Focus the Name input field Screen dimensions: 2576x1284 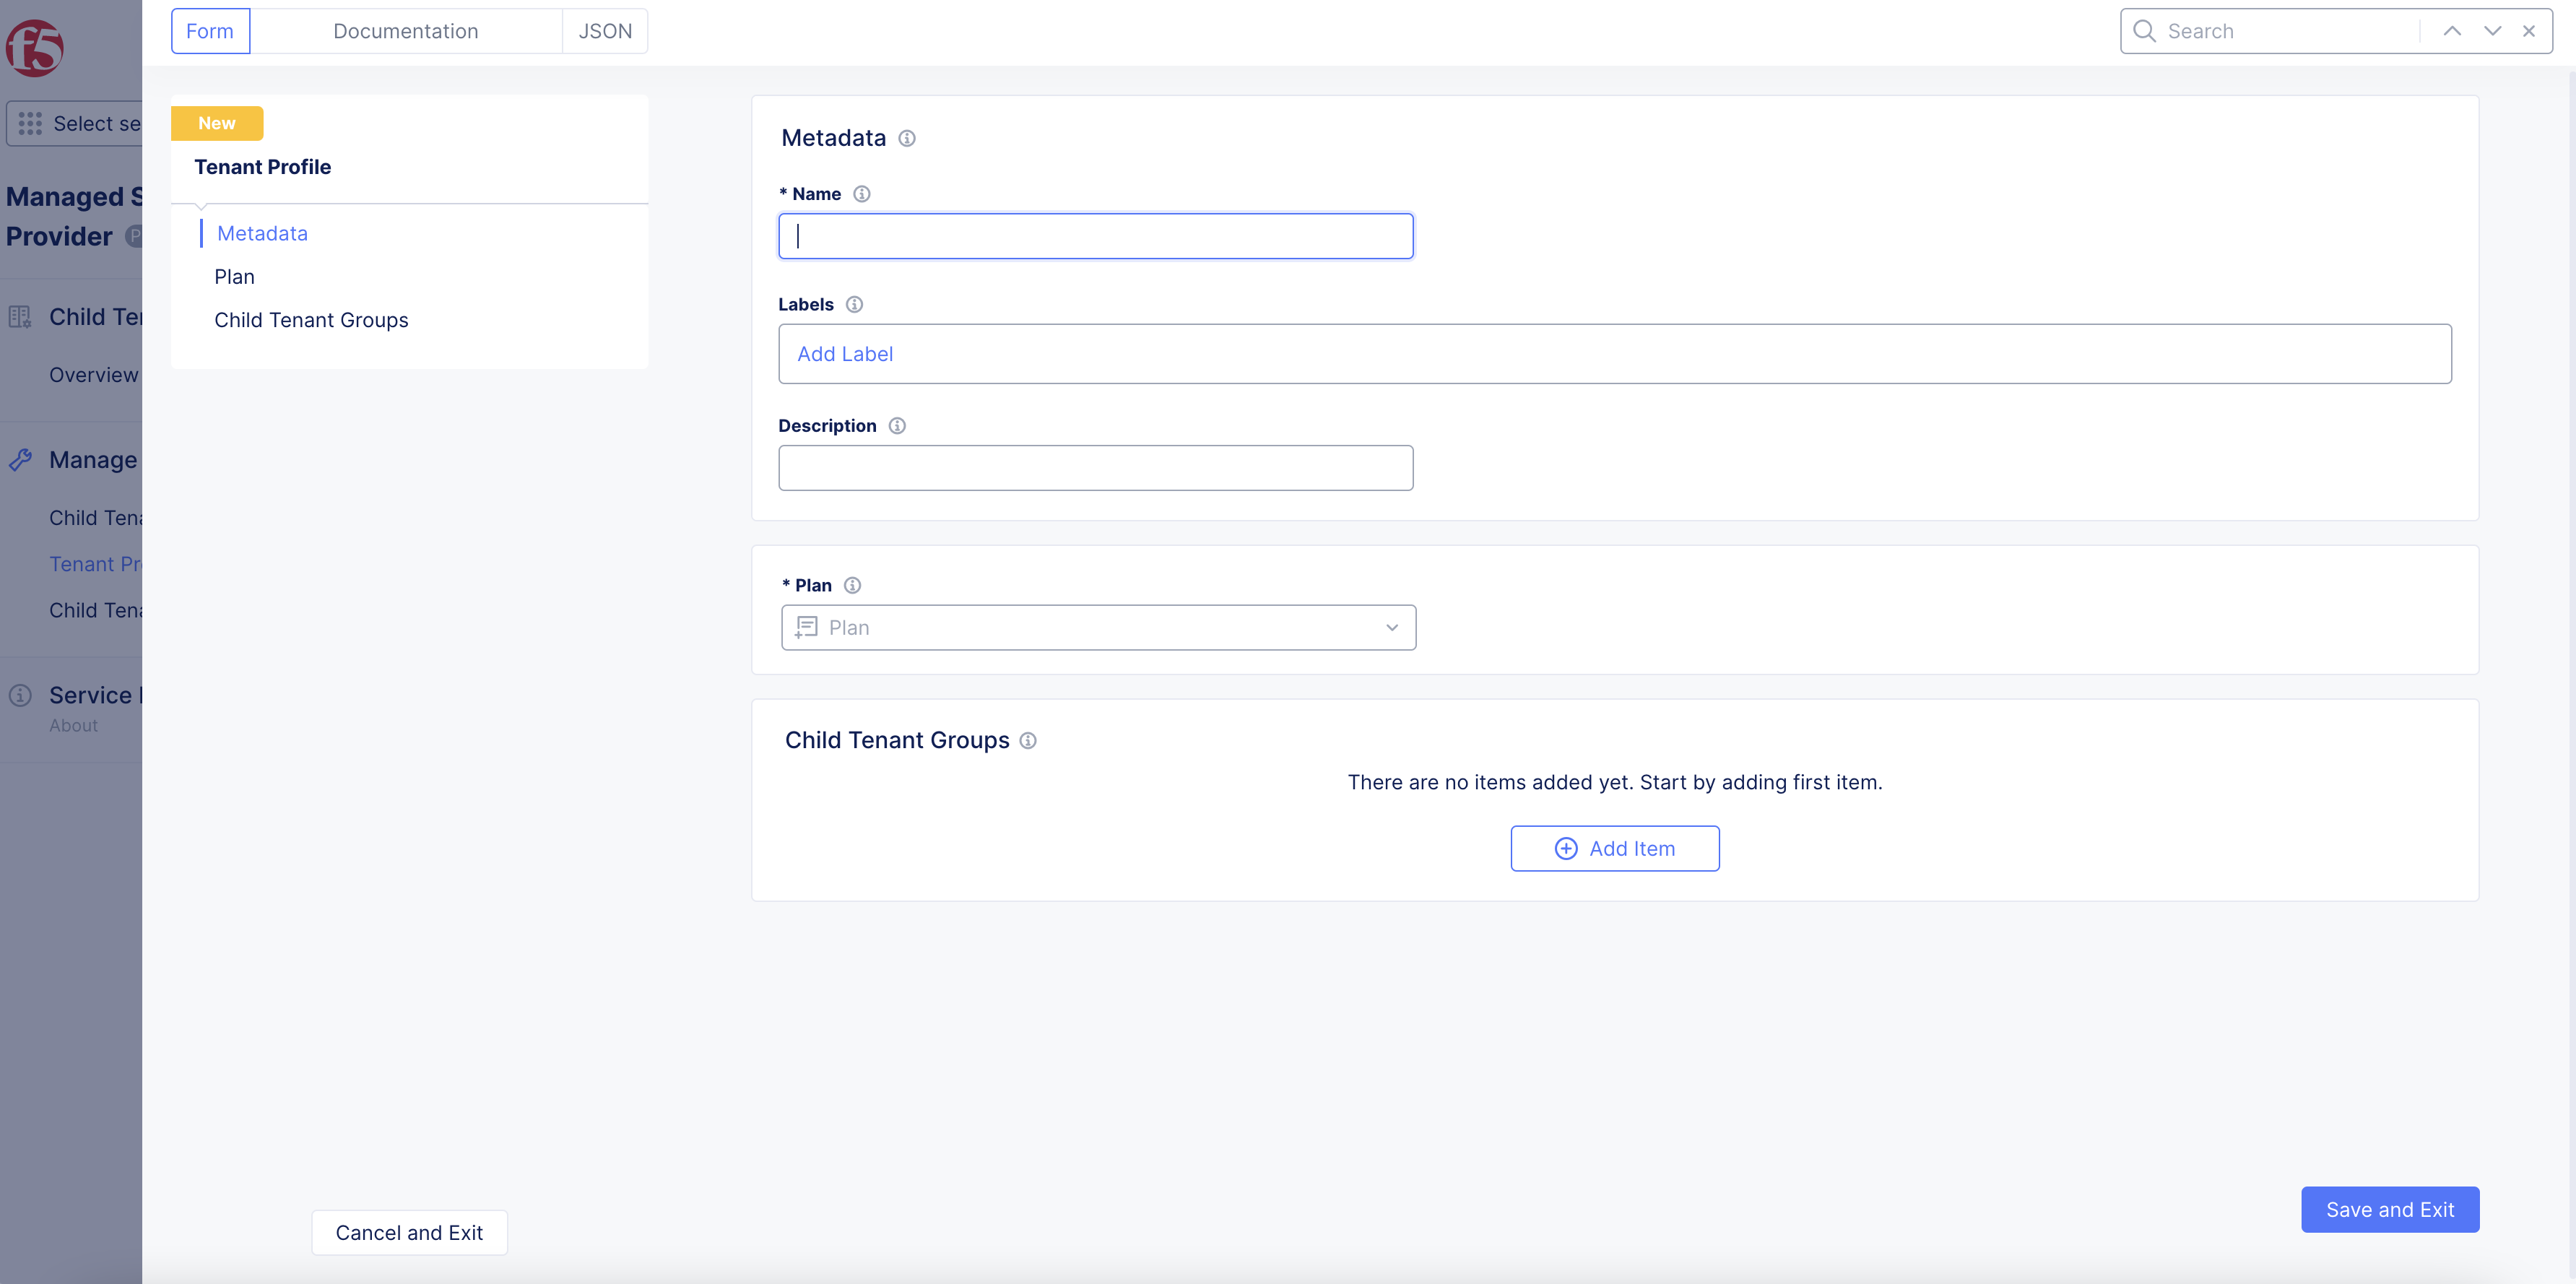pos(1096,236)
